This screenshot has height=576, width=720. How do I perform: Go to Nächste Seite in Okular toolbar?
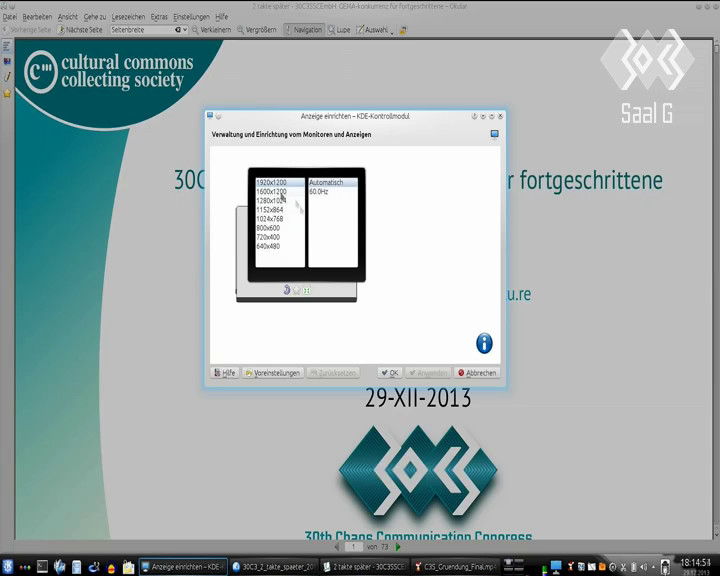click(80, 30)
